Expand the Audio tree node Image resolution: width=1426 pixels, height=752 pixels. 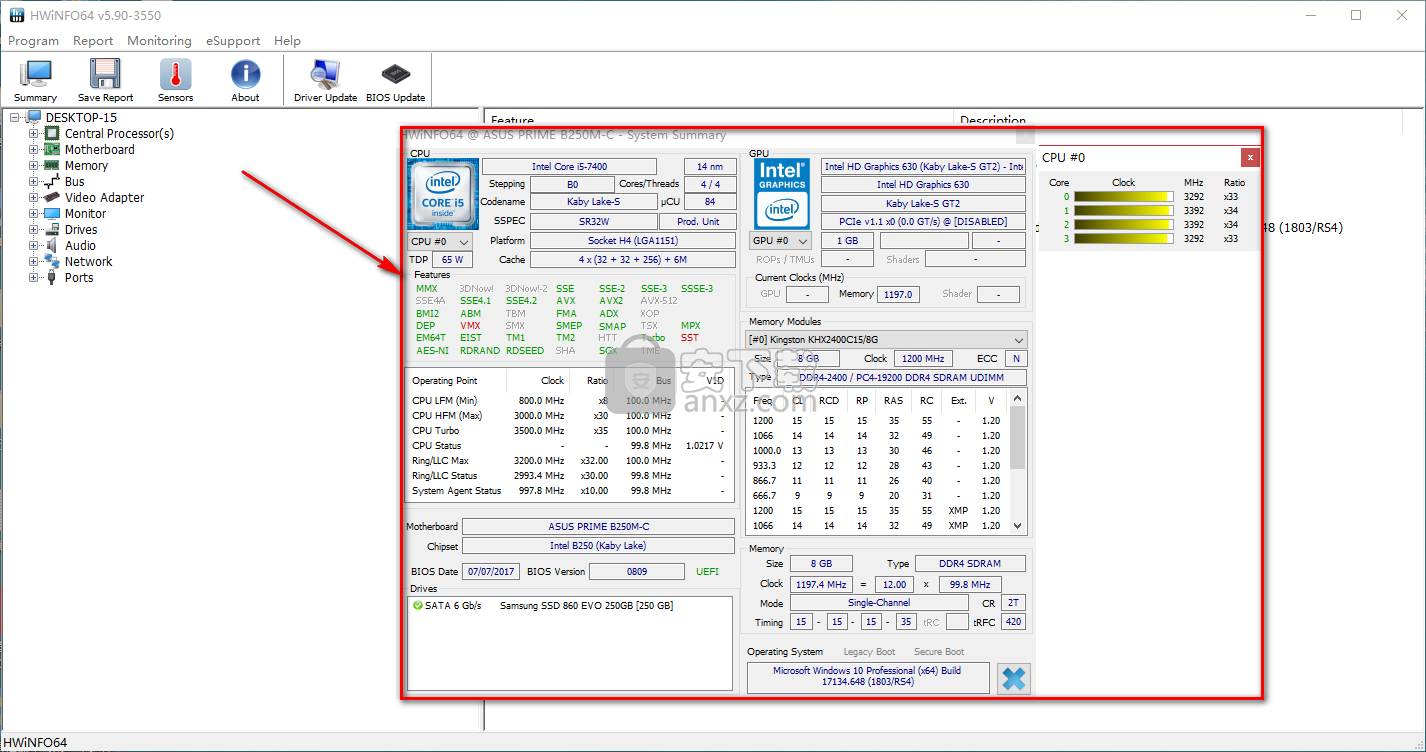tap(34, 245)
